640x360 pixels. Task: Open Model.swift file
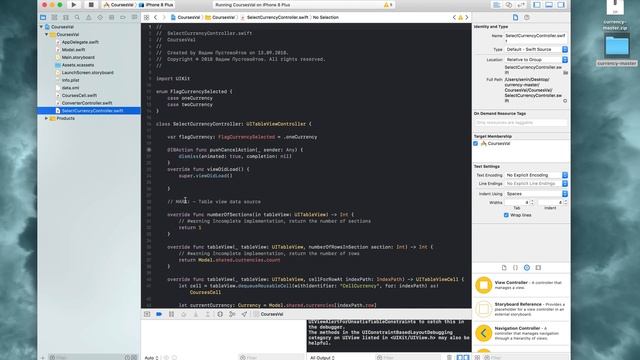click(x=73, y=50)
